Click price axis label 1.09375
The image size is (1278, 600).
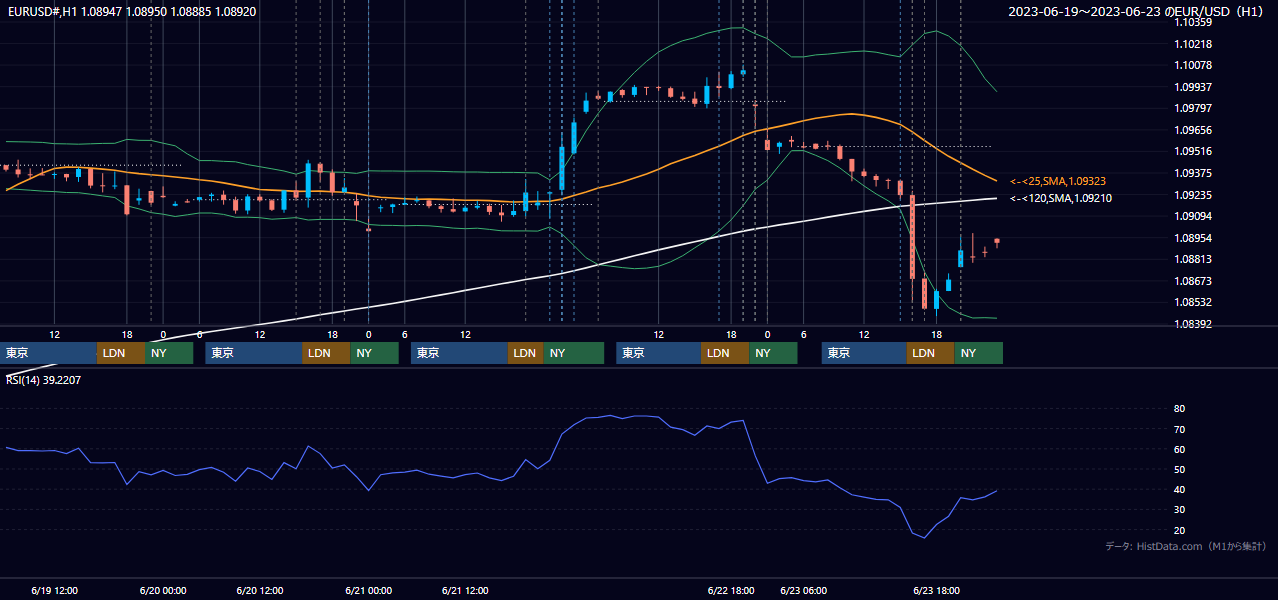[1193, 173]
